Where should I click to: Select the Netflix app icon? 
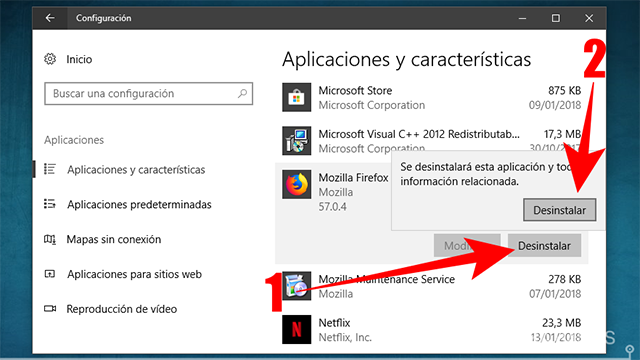[x=296, y=329]
